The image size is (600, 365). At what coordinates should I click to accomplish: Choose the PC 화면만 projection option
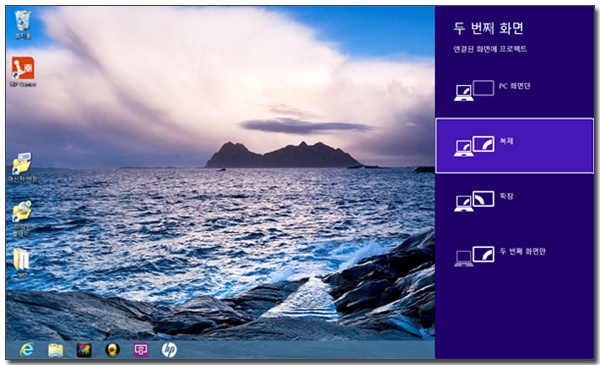point(514,90)
